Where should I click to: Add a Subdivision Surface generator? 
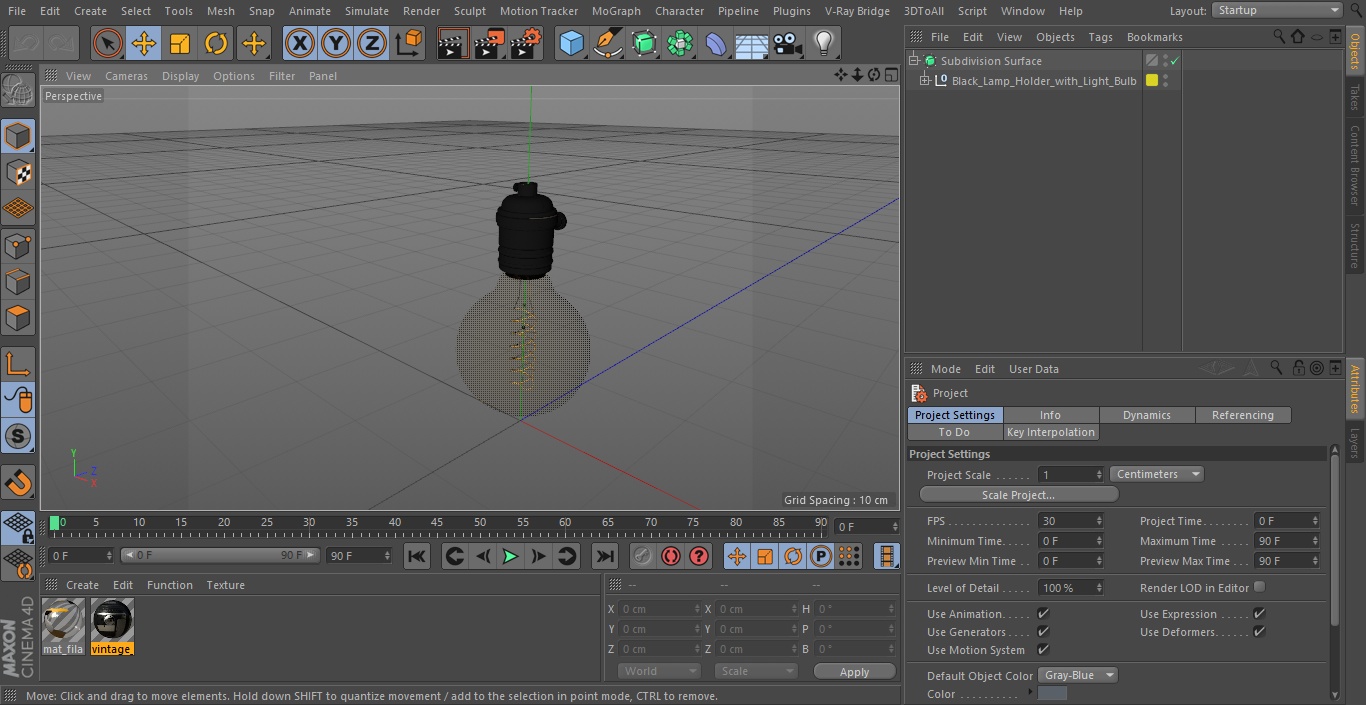point(644,43)
